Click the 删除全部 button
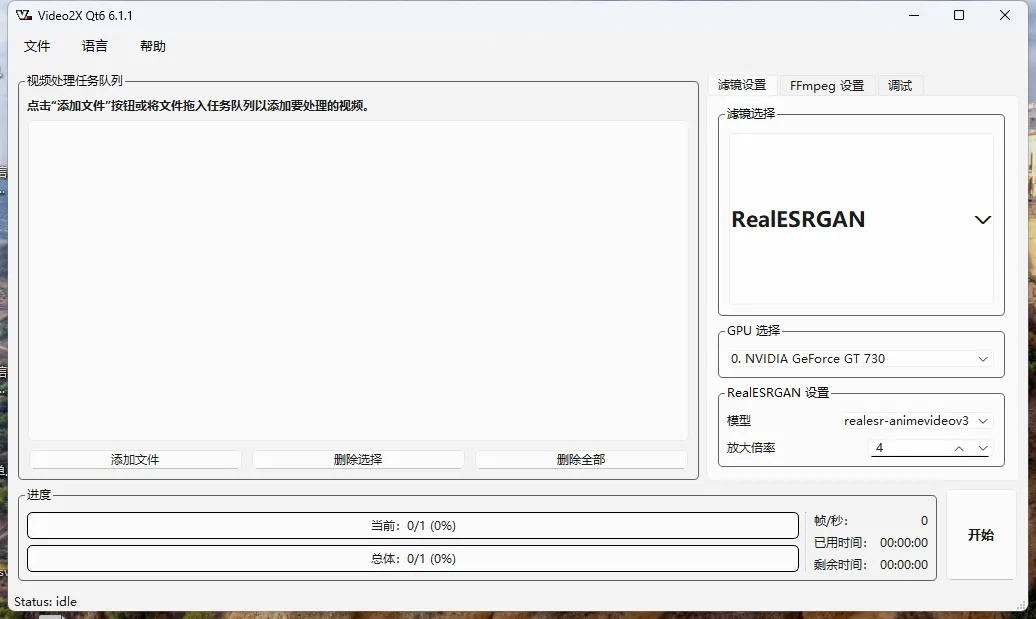 581,459
